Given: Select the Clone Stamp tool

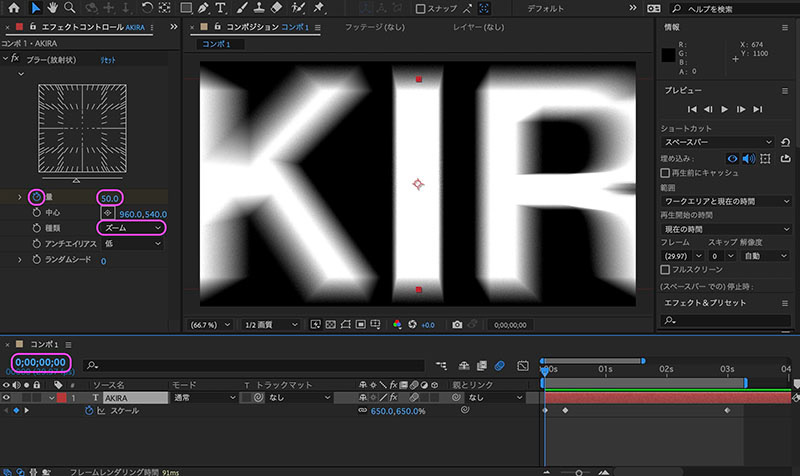Looking at the screenshot, I should click(x=259, y=8).
